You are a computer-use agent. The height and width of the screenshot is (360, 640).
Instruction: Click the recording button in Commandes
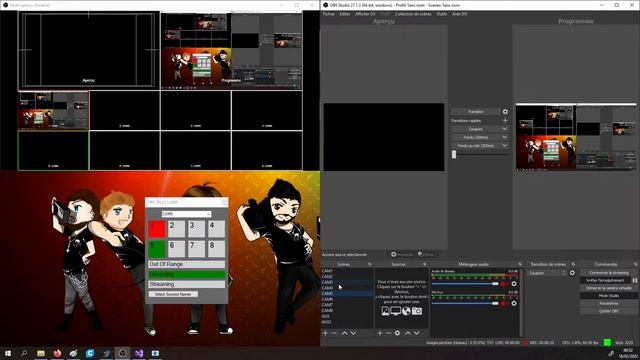[605, 280]
